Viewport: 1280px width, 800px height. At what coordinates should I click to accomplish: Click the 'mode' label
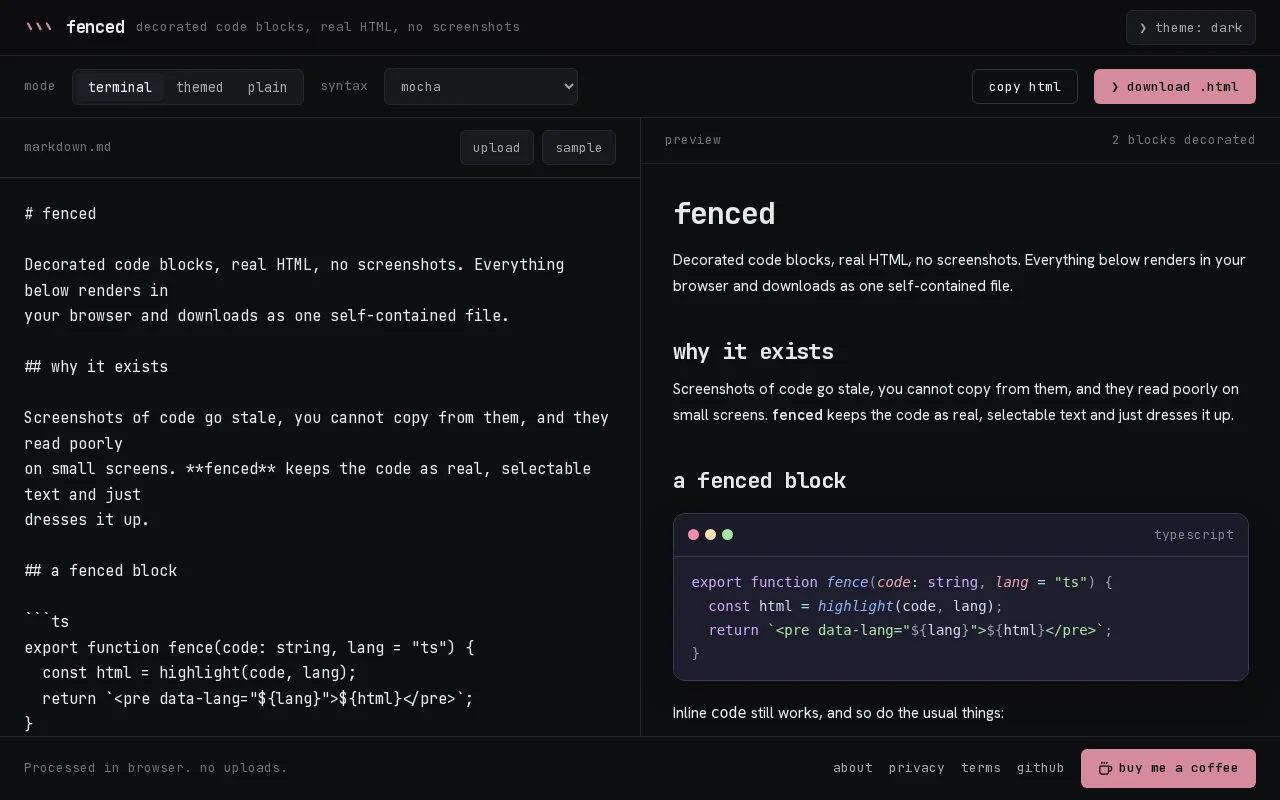tap(40, 86)
